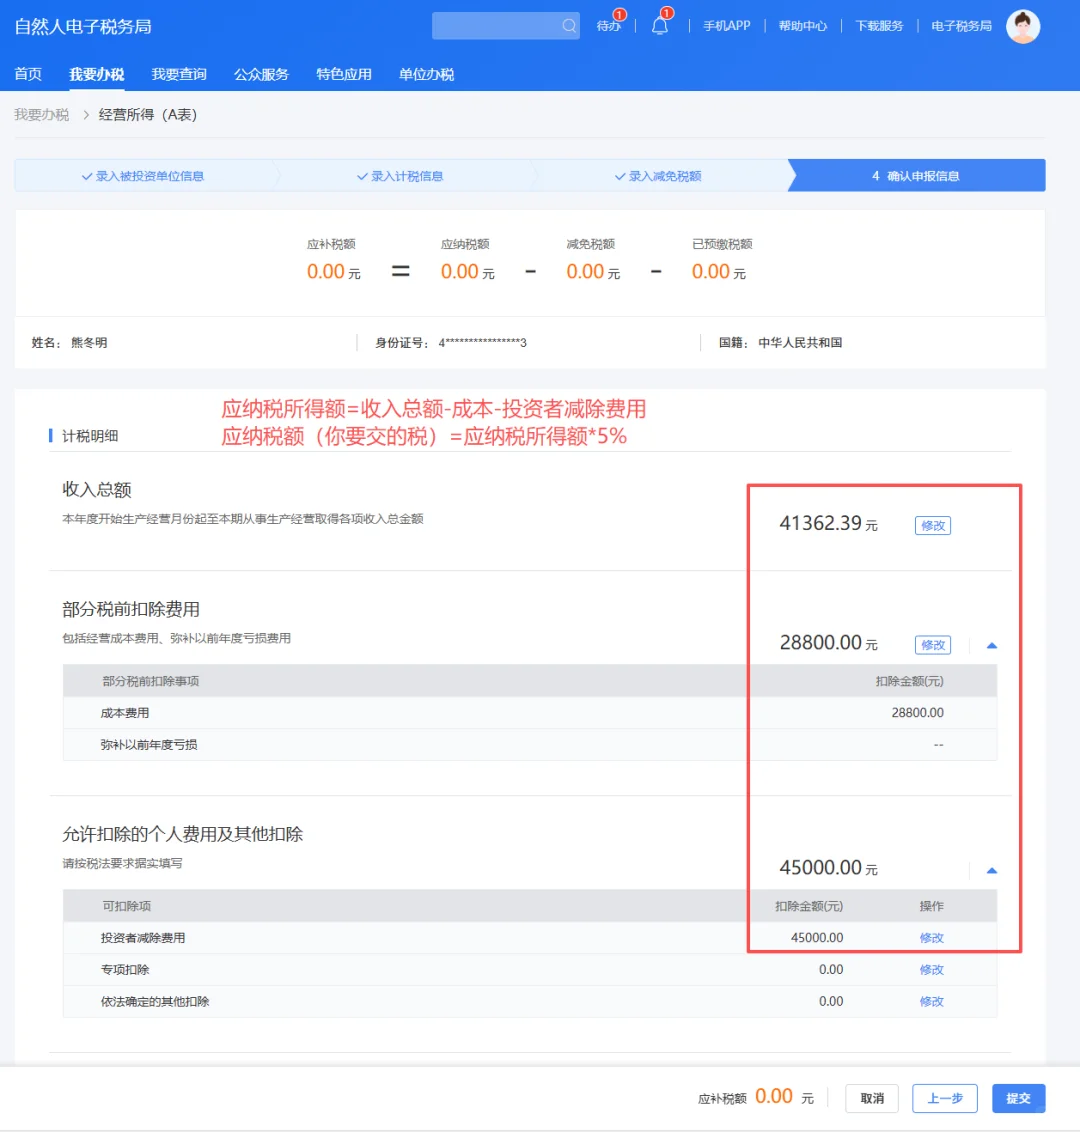Click the 我要办税 breadcrumb link
1080x1132 pixels.
pos(41,114)
